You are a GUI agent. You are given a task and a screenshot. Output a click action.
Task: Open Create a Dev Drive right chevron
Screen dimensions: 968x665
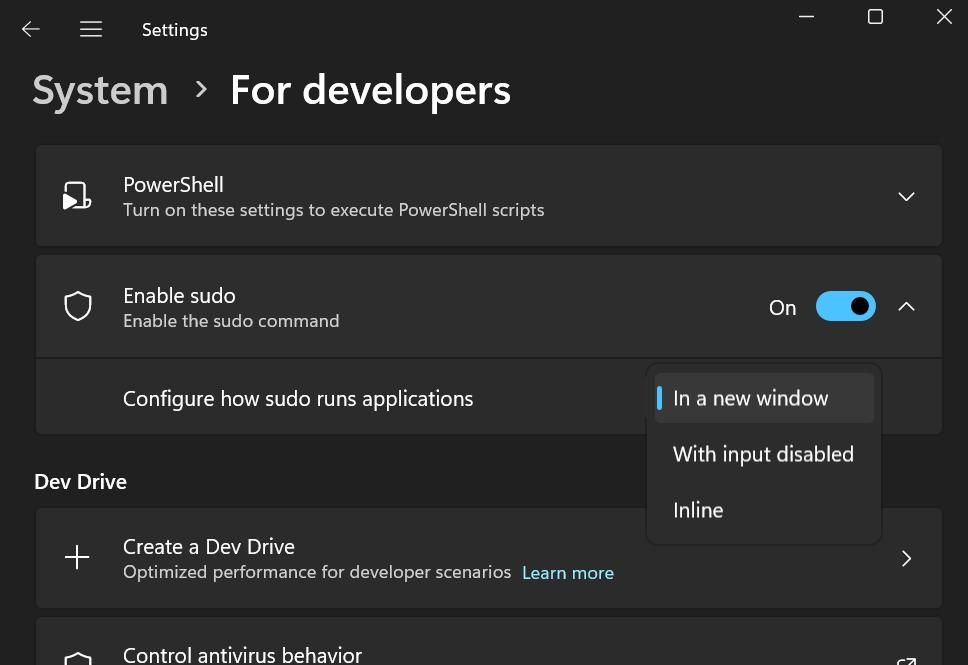(906, 558)
